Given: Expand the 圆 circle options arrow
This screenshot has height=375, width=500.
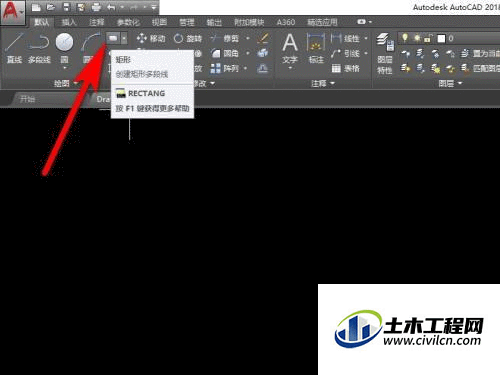Looking at the screenshot, I should [x=65, y=68].
